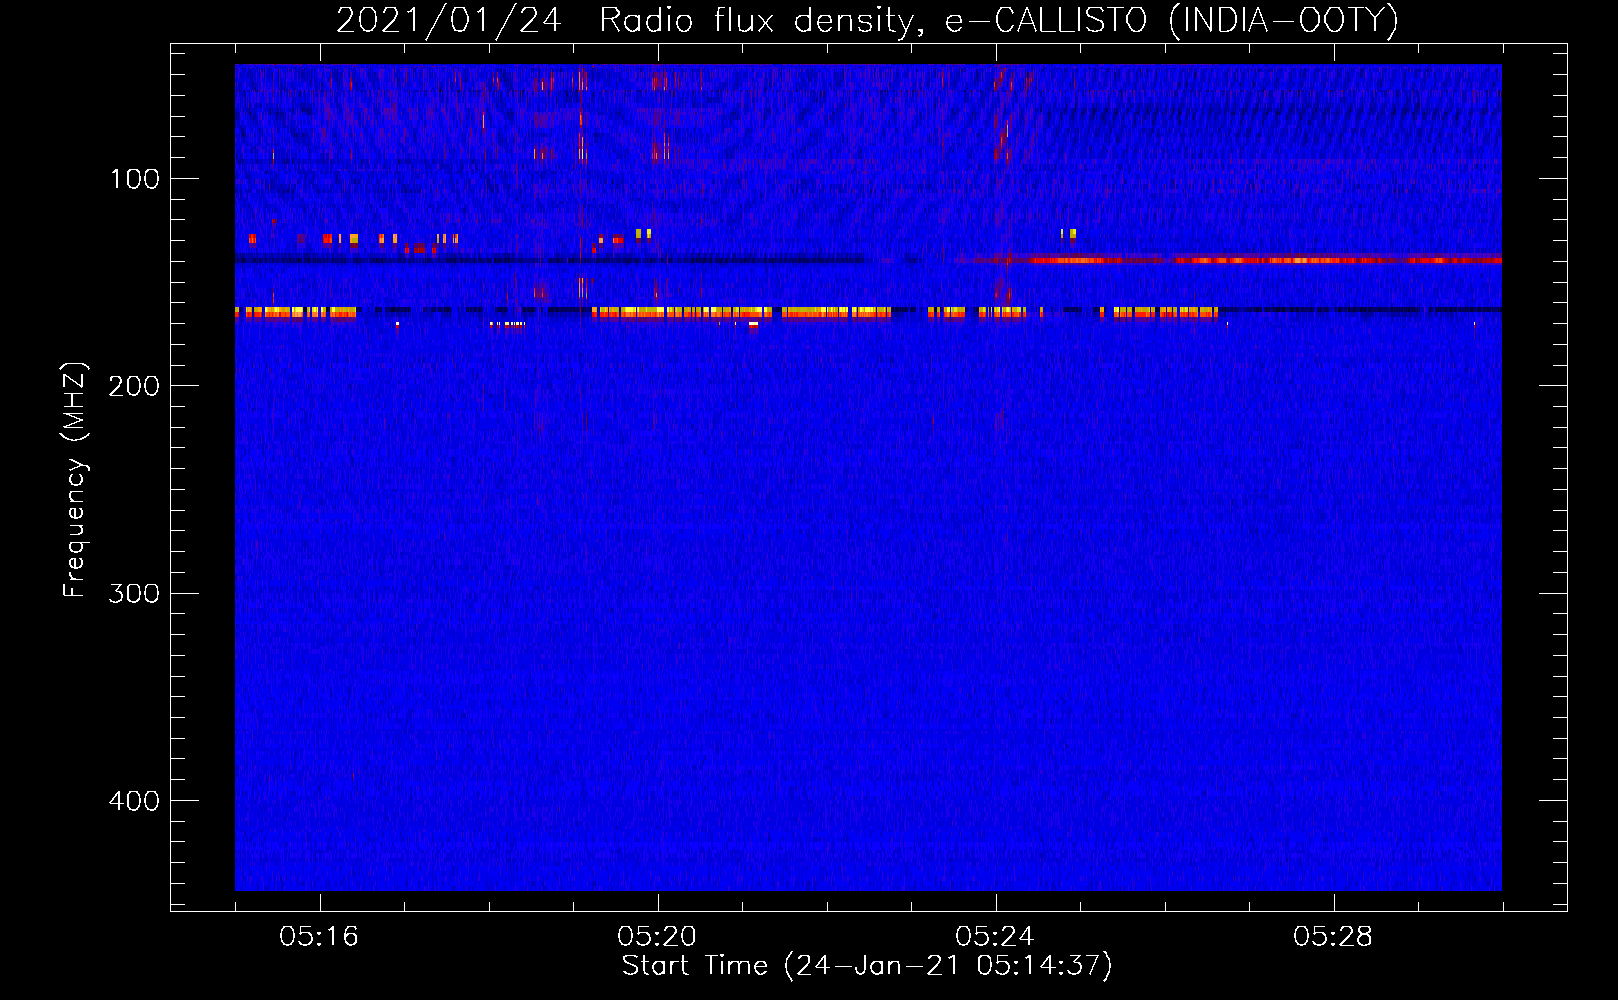Select the "Frequency (MHZ)" y-axis label
Screen dimensions: 1618x1000
(x=75, y=479)
